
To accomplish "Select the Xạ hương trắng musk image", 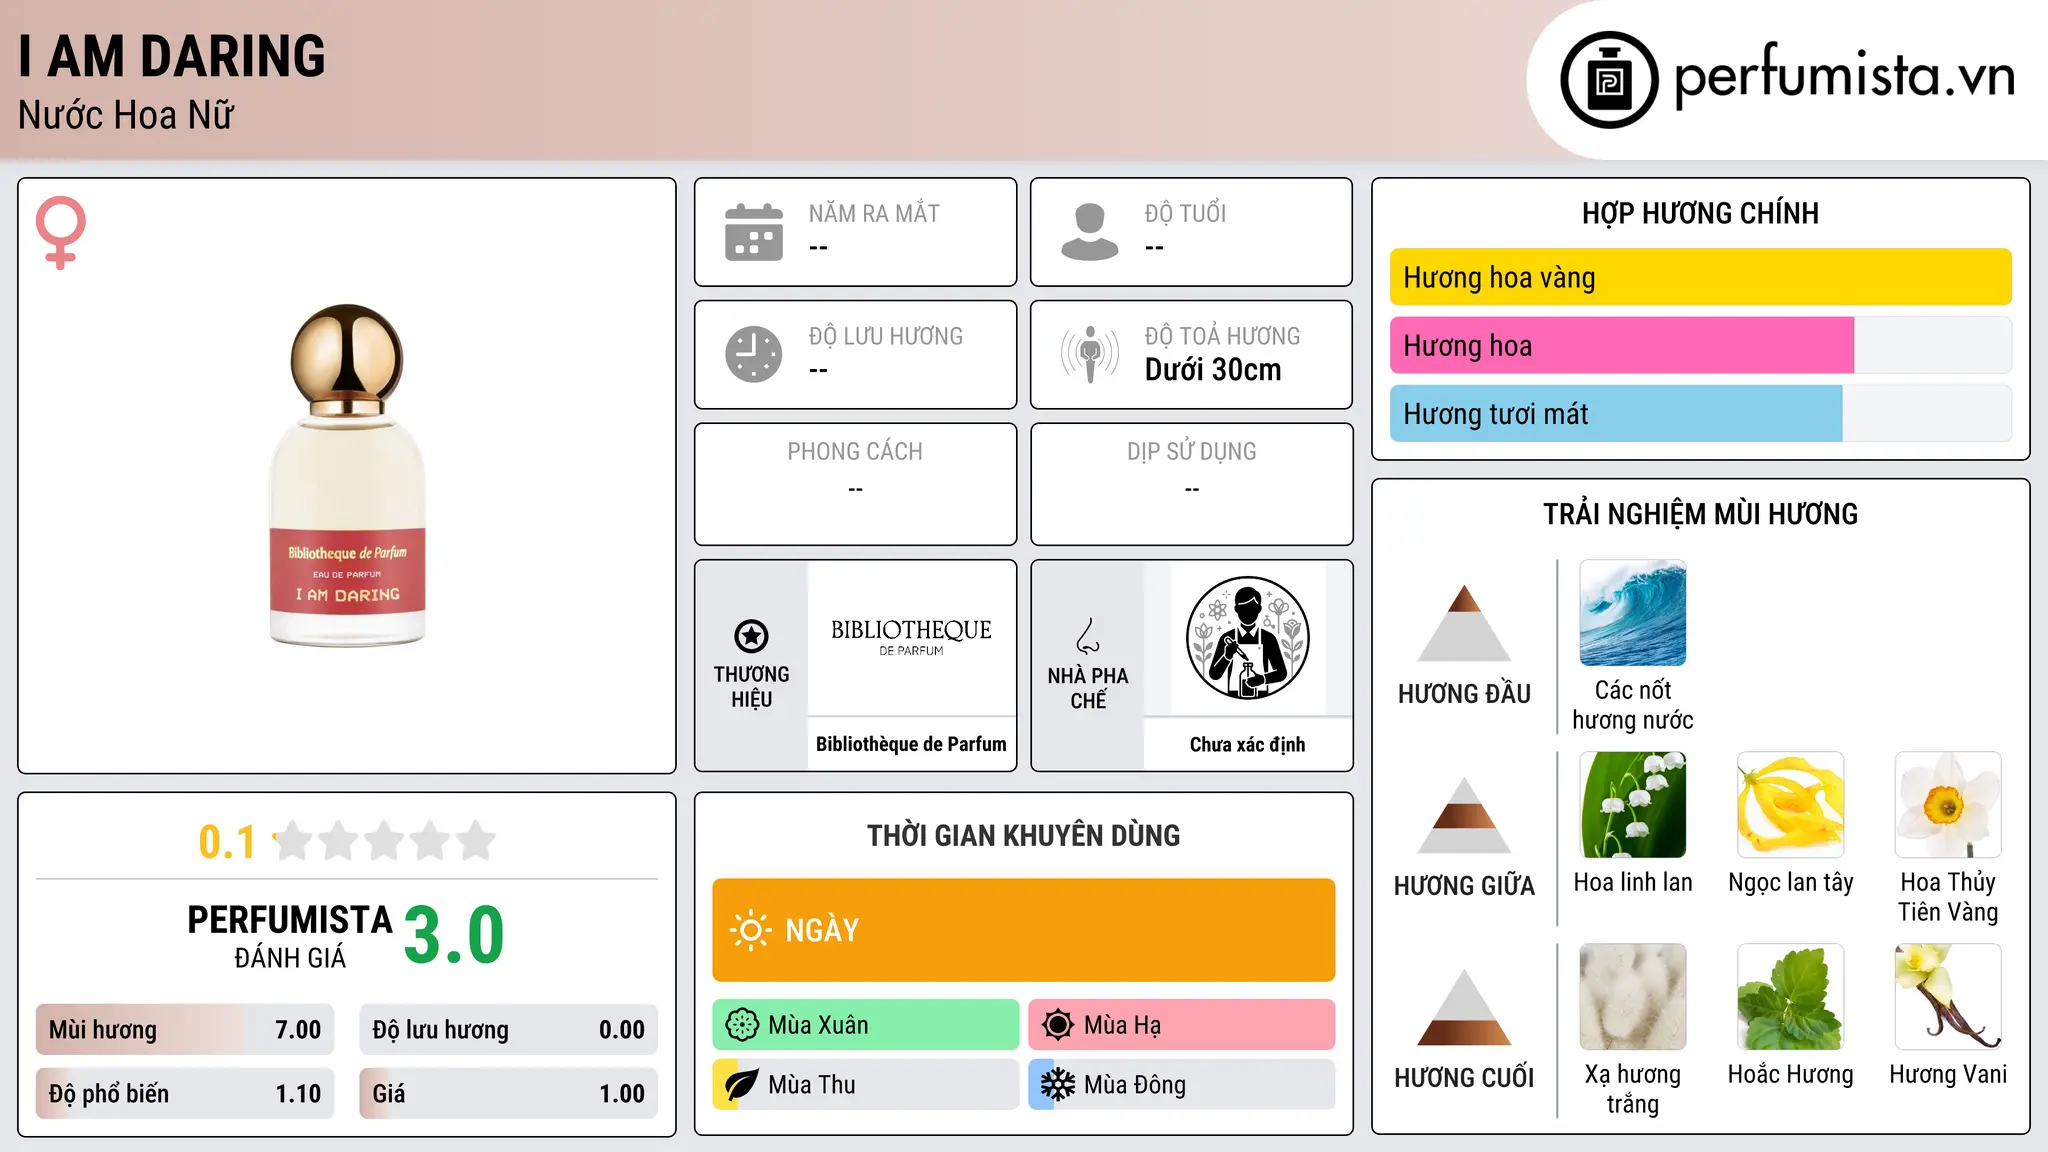I will [x=1632, y=996].
